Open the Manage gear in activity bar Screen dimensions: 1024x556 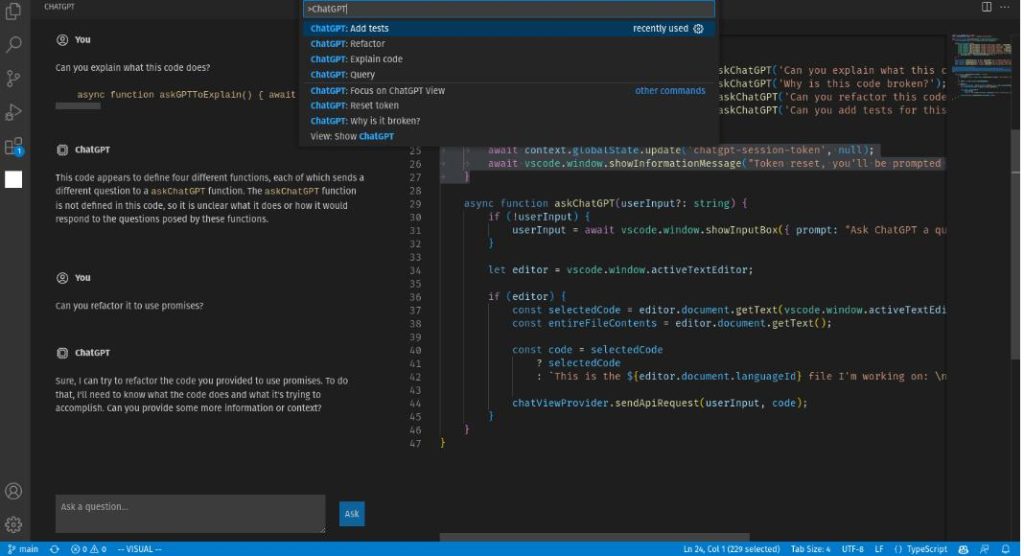(13, 525)
